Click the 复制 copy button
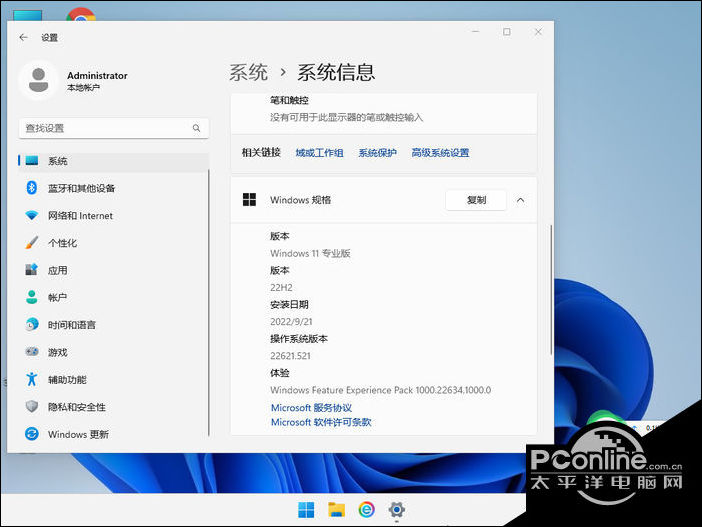This screenshot has height=527, width=702. [476, 200]
